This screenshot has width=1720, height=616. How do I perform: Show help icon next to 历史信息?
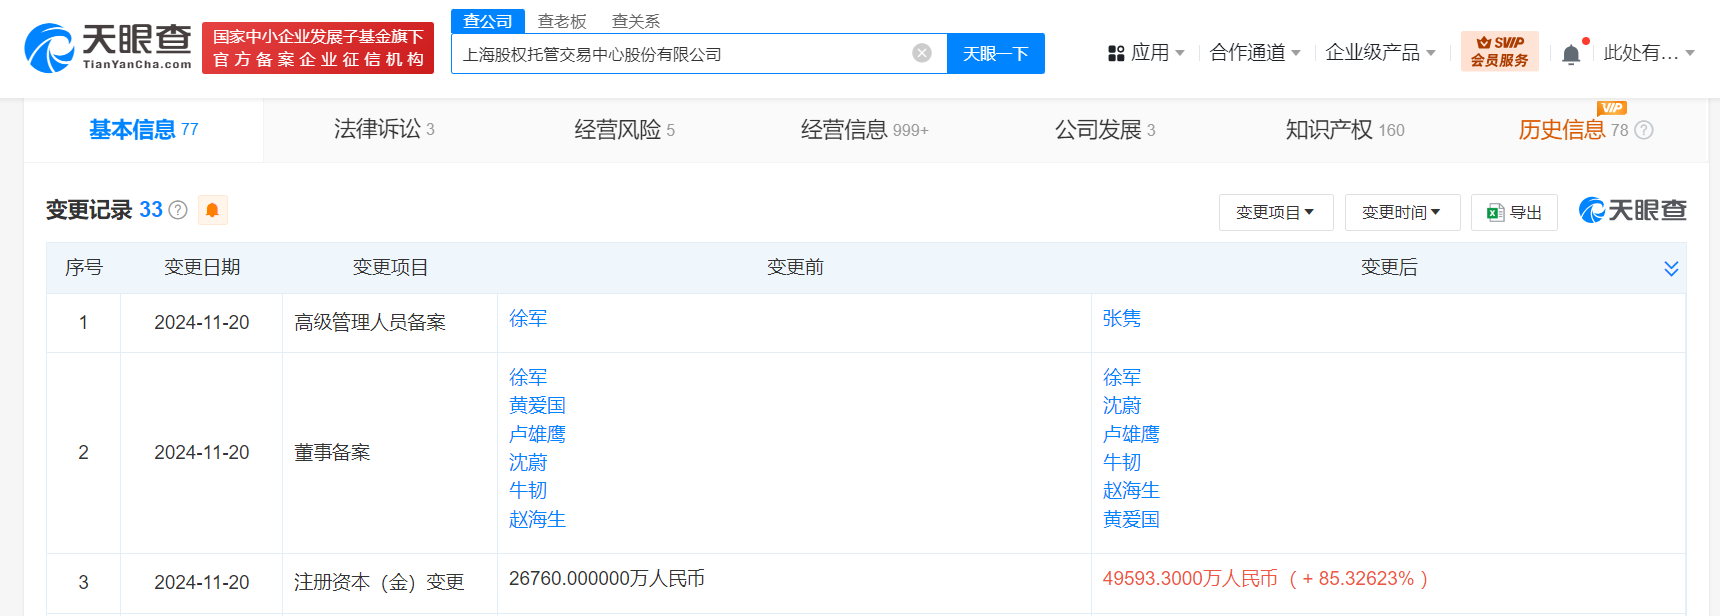coord(1644,130)
